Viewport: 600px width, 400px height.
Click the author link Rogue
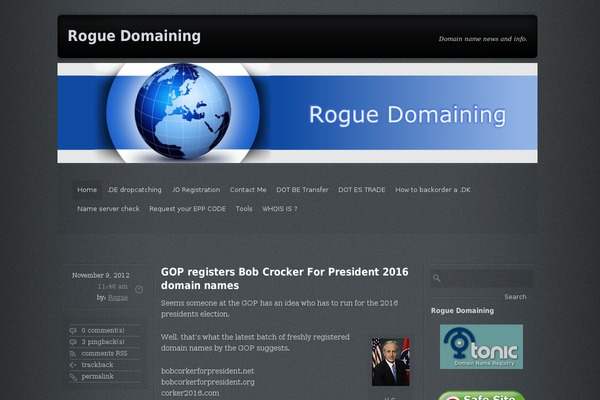coord(118,297)
